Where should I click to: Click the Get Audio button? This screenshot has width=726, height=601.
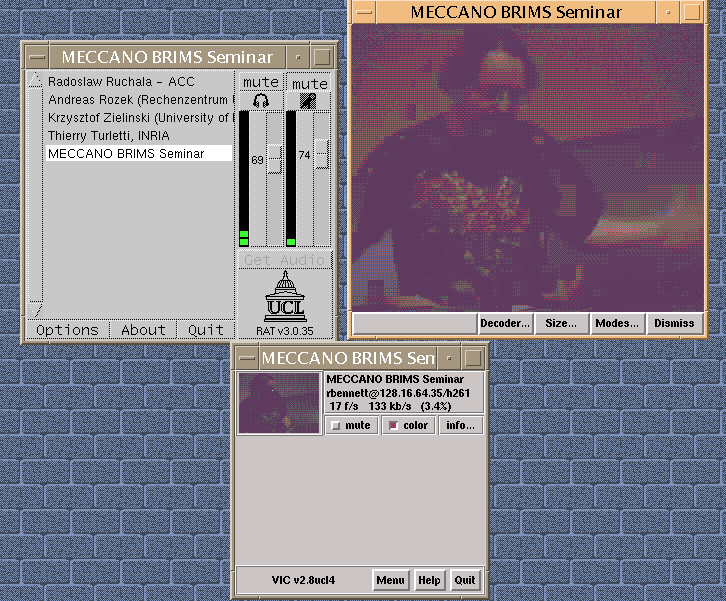[285, 260]
